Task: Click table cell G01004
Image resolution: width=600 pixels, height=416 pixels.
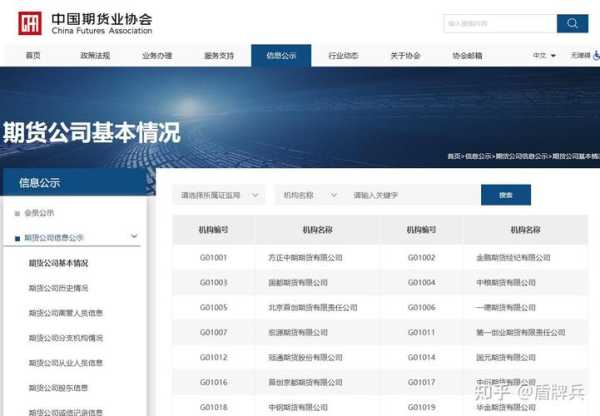Action: coord(421,282)
